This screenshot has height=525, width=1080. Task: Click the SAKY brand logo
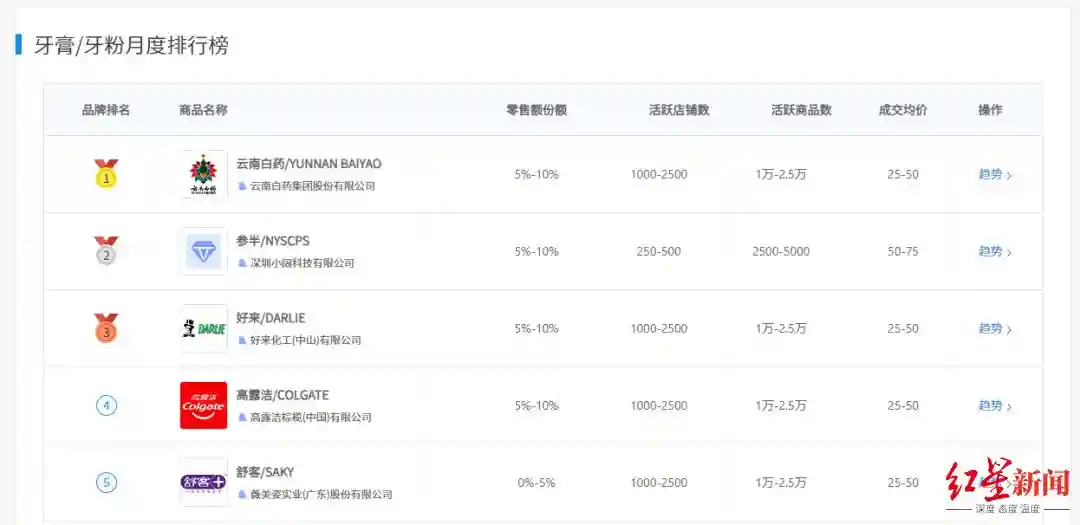pyautogui.click(x=204, y=482)
